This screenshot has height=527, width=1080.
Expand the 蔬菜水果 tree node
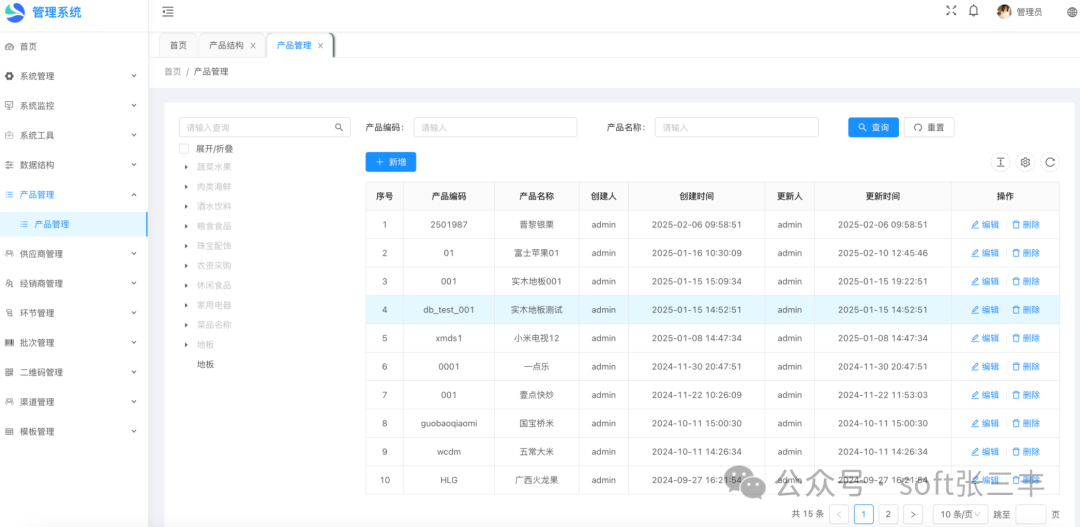(187, 167)
